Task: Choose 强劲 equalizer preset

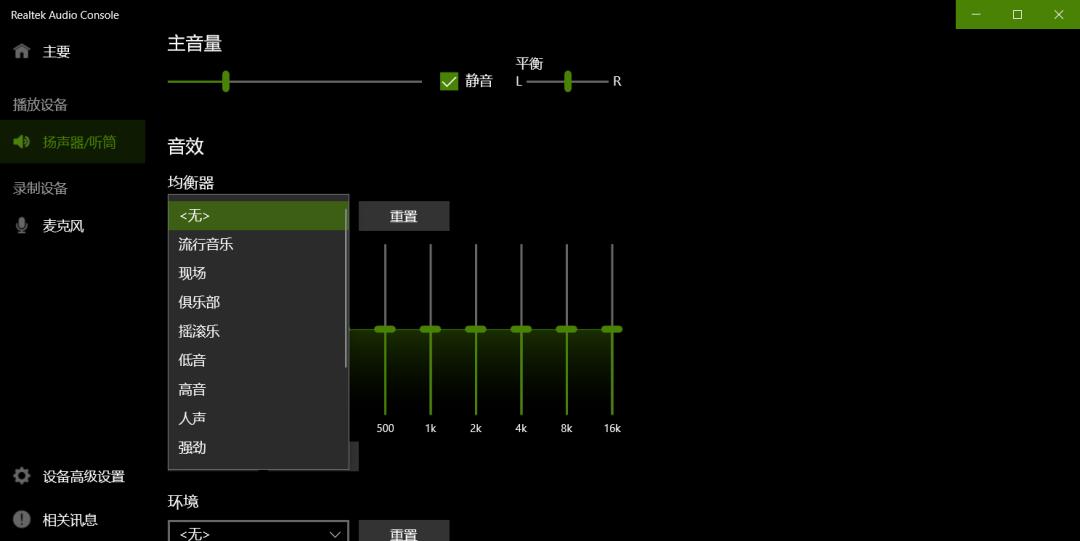Action: 258,448
